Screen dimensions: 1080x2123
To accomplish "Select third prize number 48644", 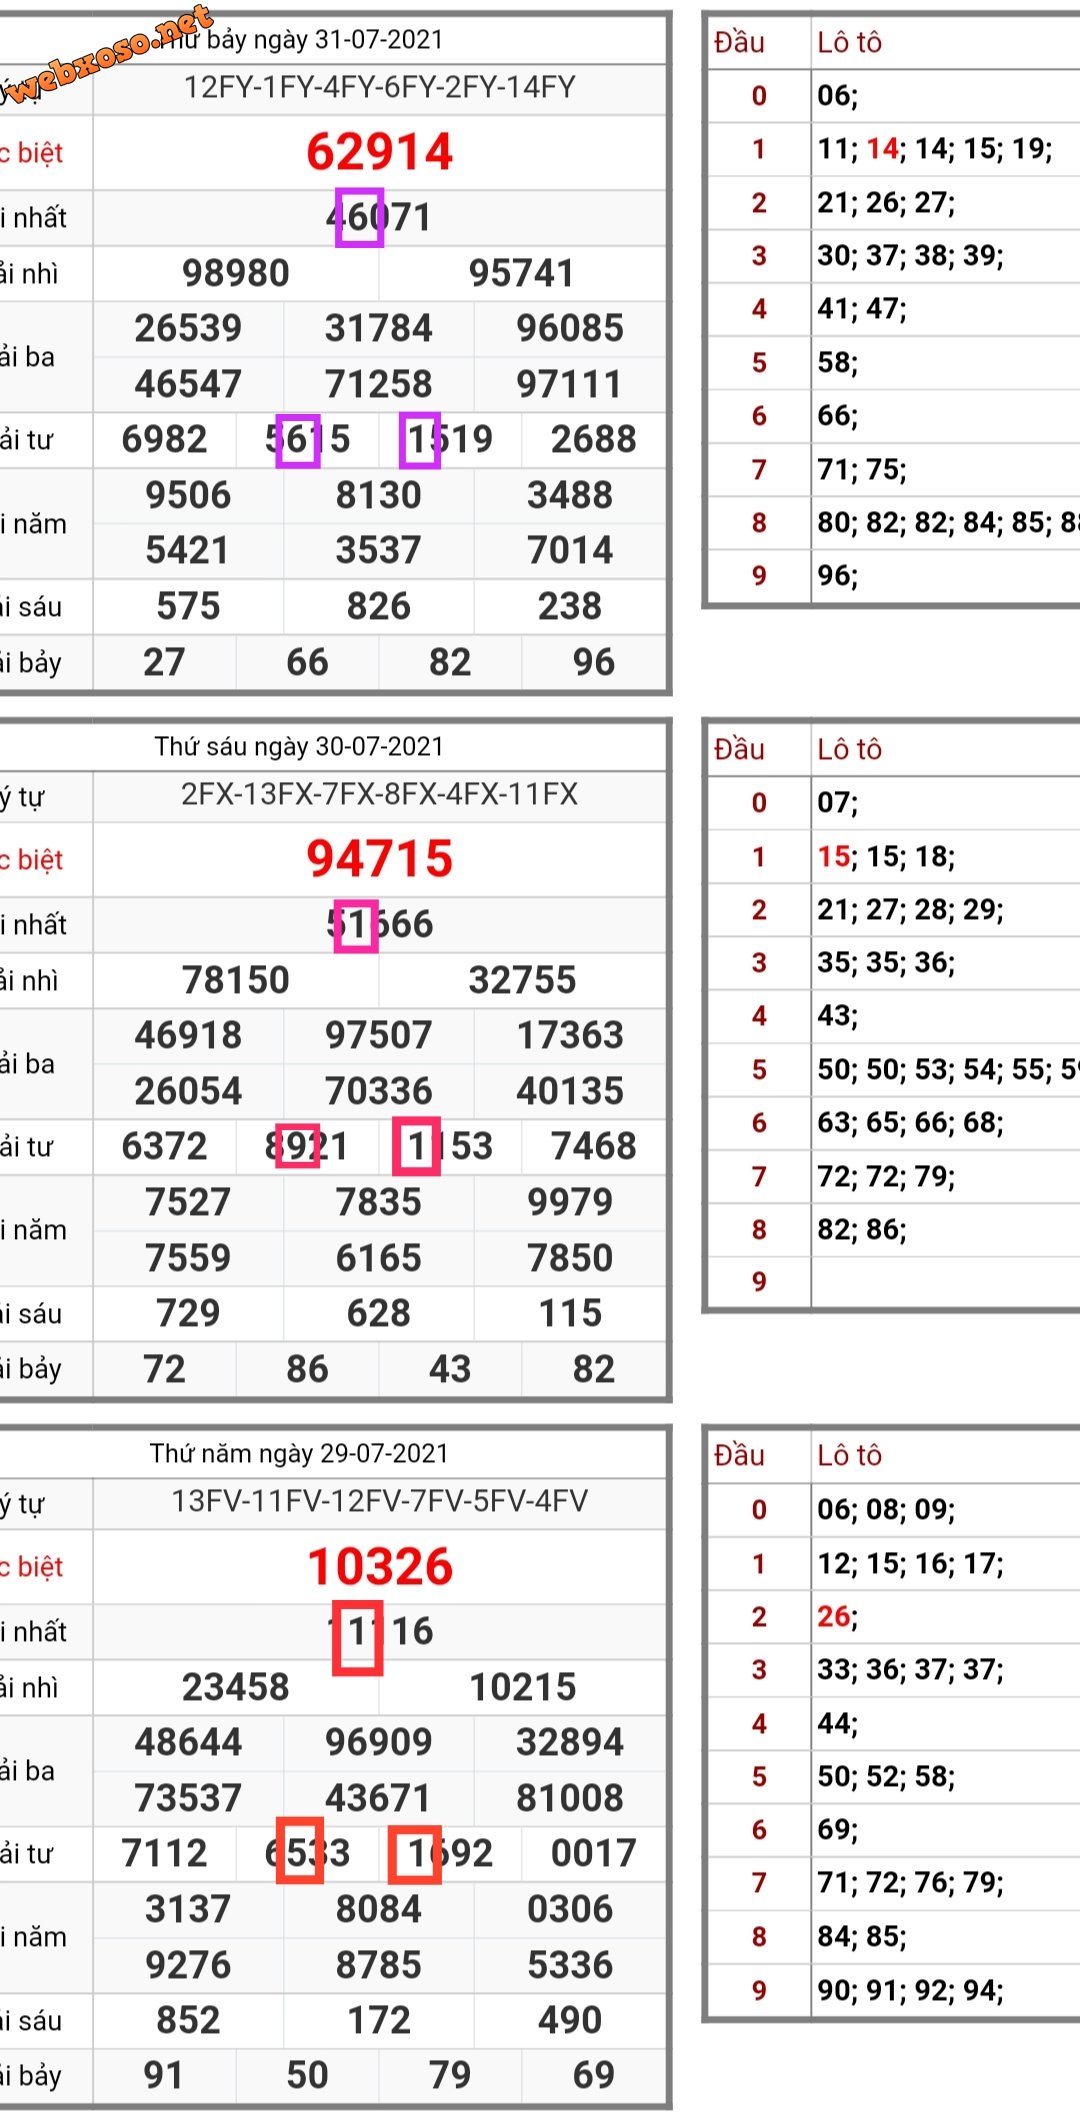I will pyautogui.click(x=188, y=1742).
